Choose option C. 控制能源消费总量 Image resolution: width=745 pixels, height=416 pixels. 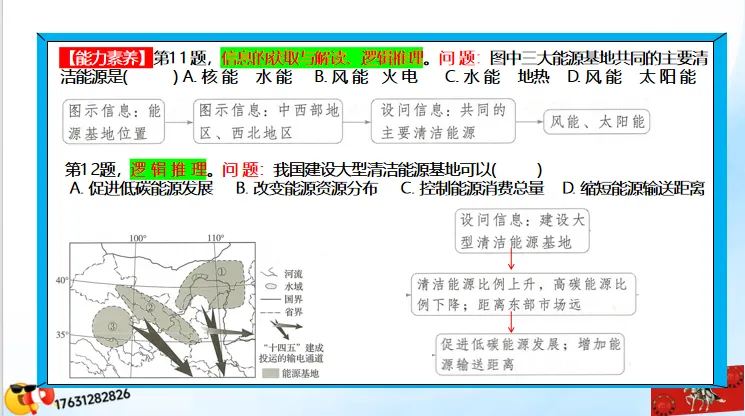point(472,189)
